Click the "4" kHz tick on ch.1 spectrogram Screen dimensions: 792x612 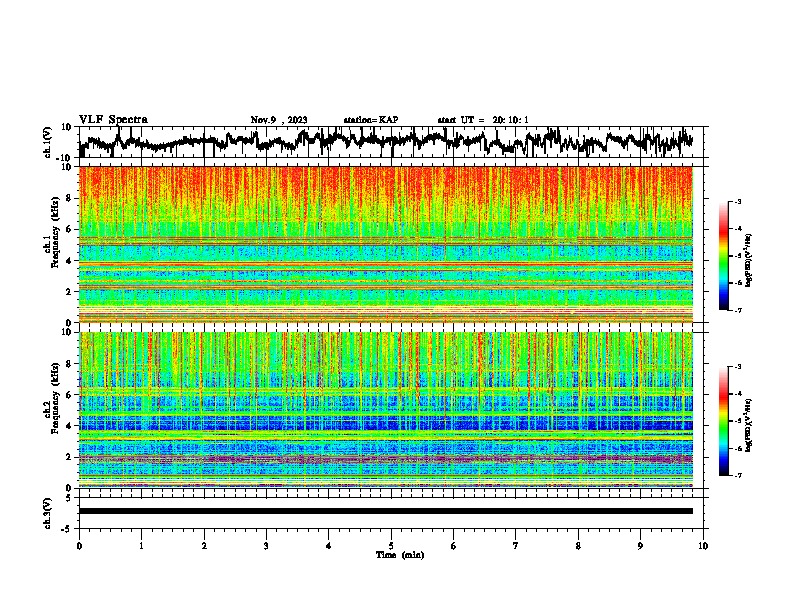tap(70, 261)
